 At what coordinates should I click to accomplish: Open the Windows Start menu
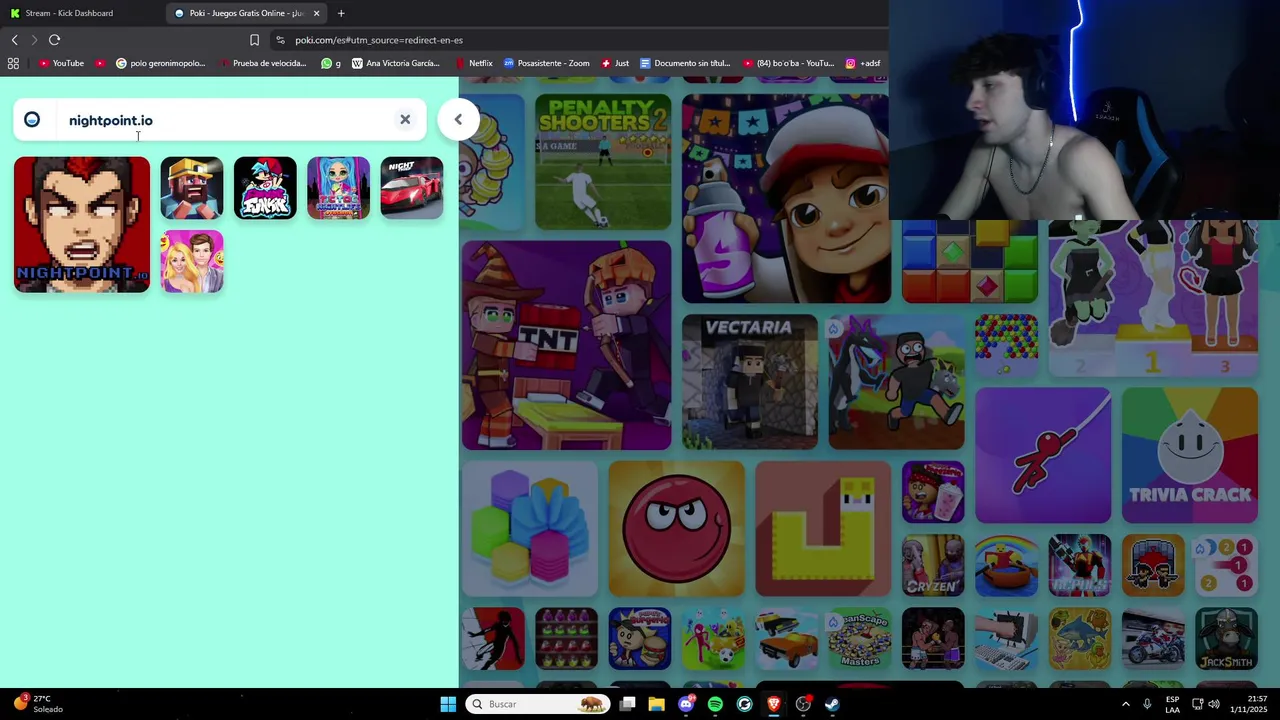pos(448,704)
